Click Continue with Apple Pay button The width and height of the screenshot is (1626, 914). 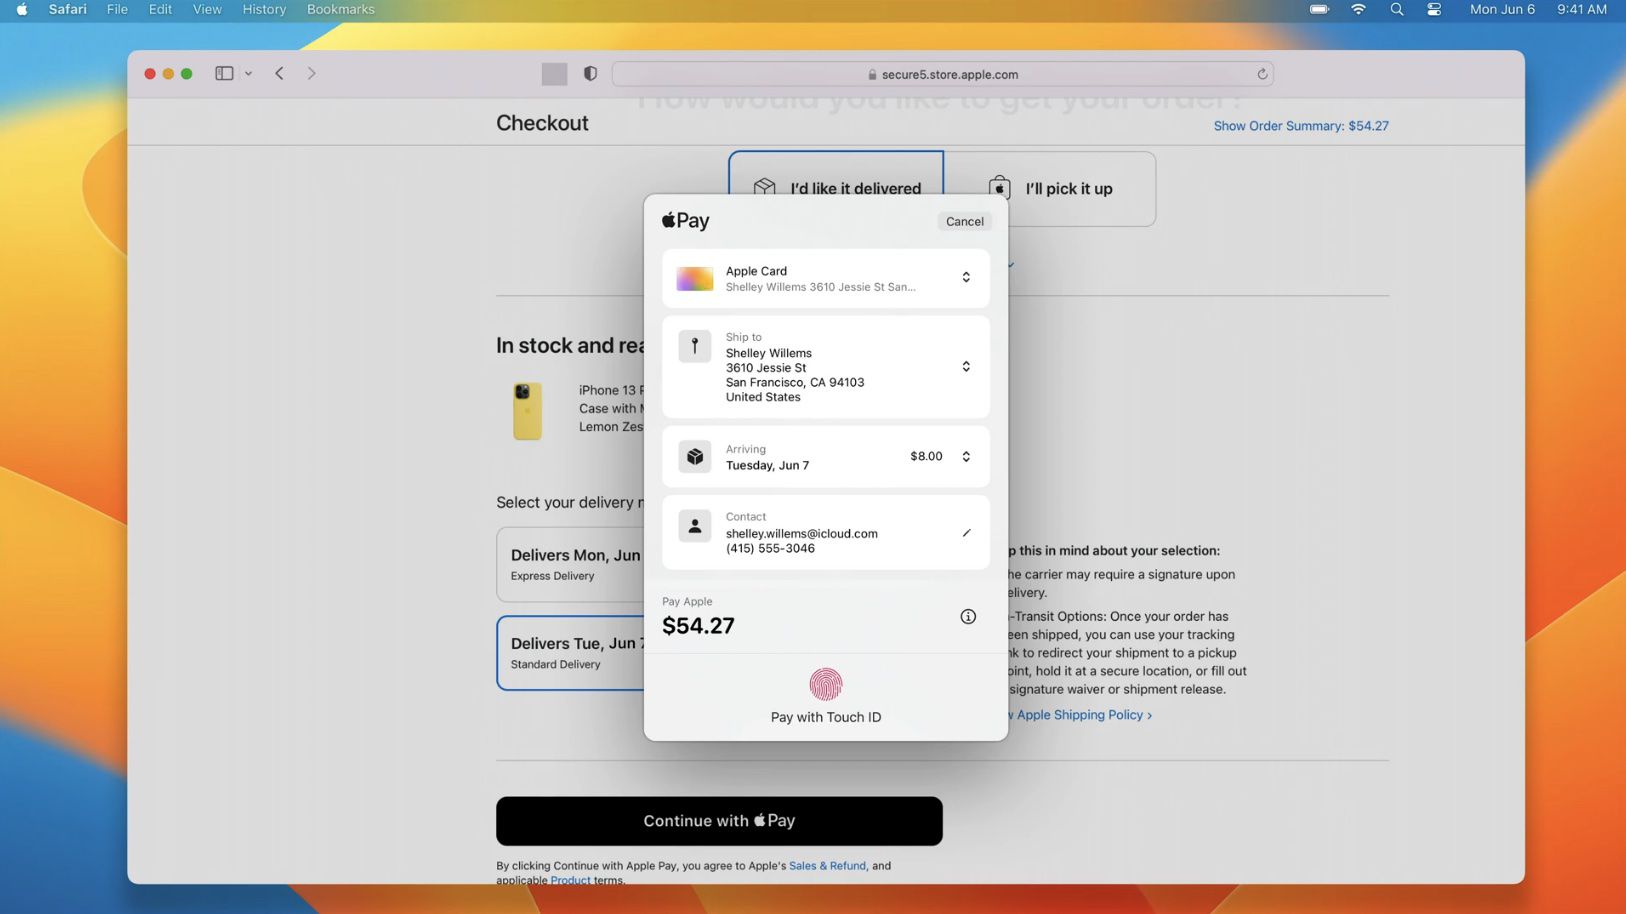[719, 821]
